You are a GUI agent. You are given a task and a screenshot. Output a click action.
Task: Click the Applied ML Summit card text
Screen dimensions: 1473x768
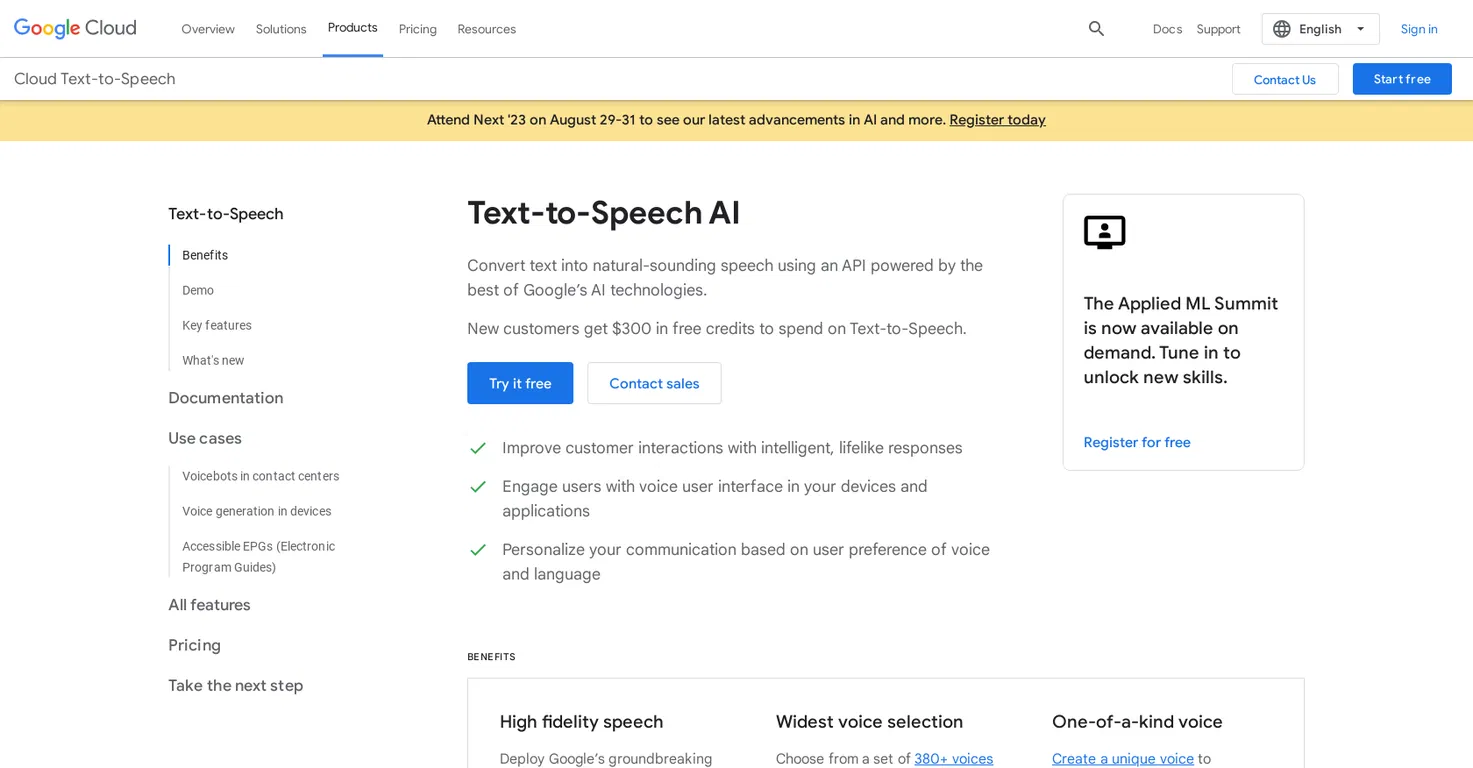coord(1181,340)
